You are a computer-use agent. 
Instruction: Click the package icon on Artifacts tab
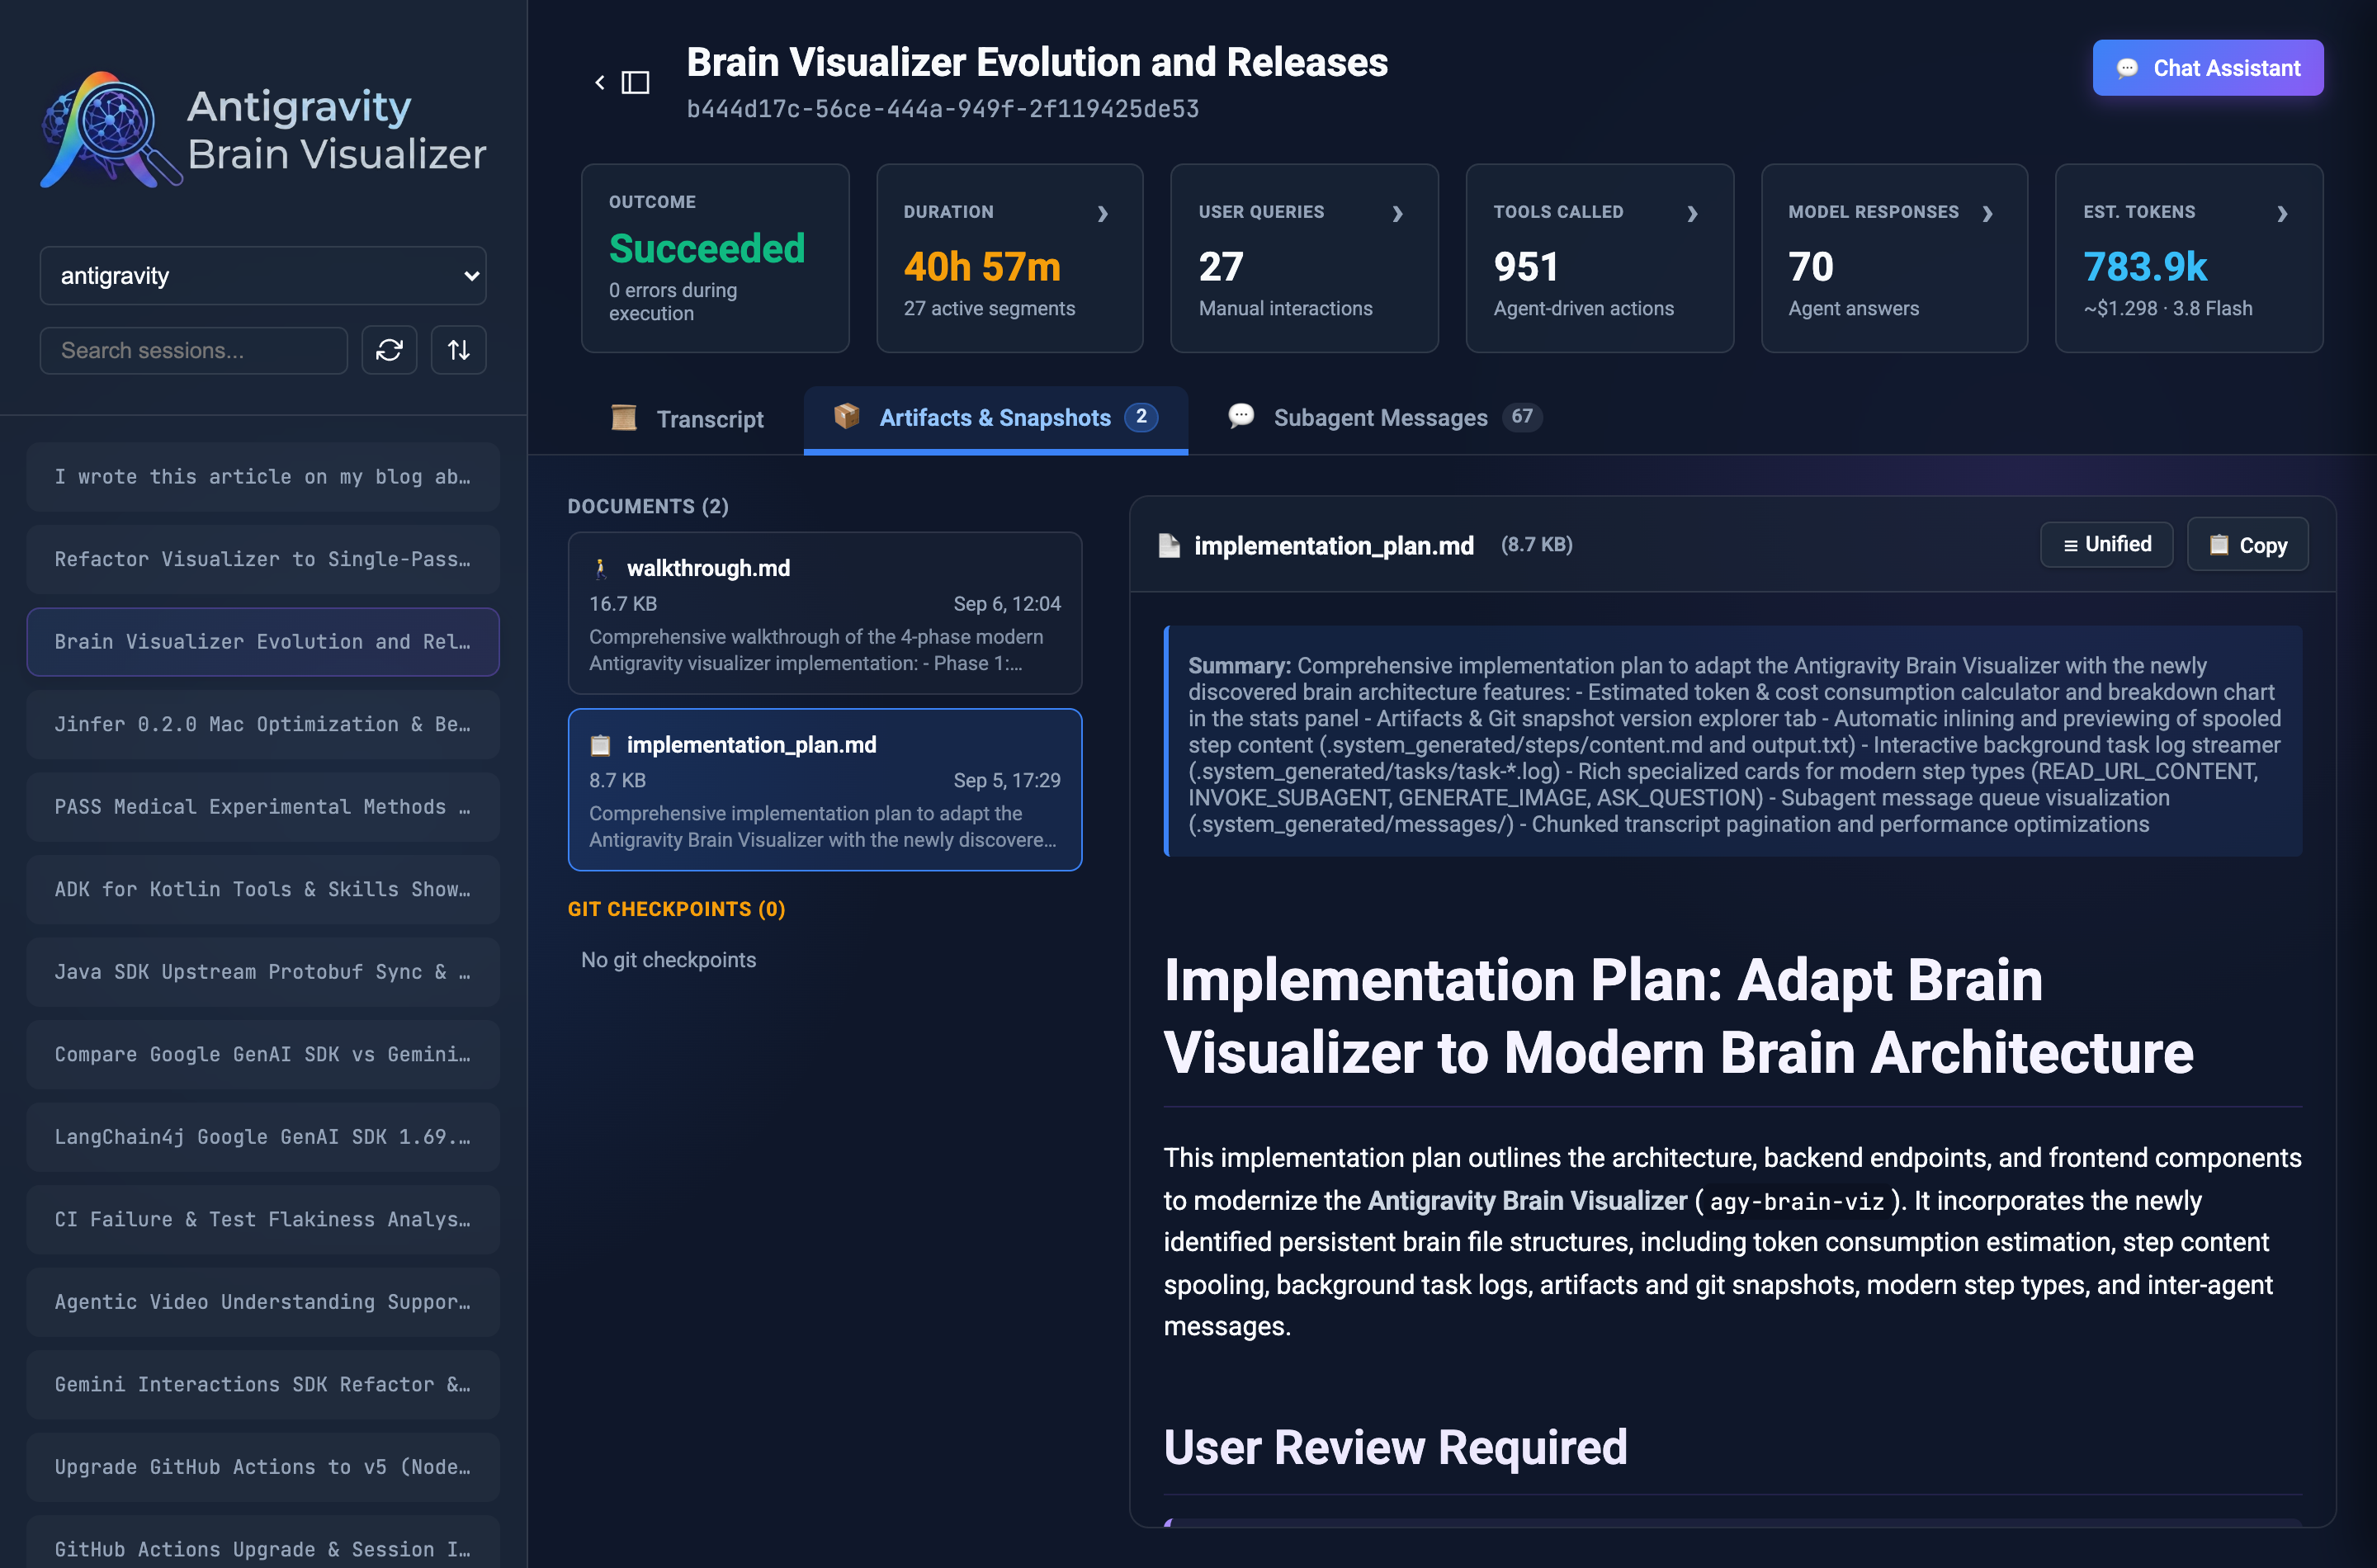(847, 416)
